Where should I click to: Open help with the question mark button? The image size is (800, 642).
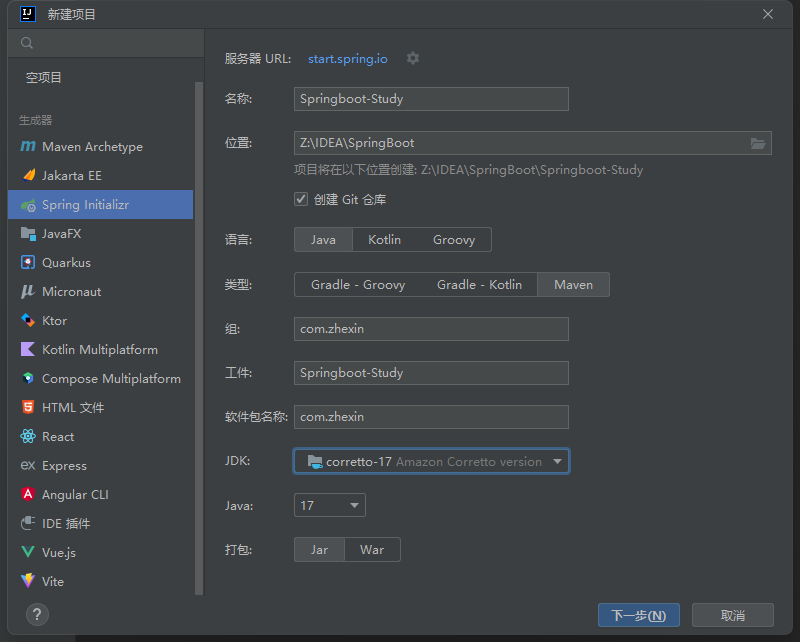pyautogui.click(x=37, y=614)
